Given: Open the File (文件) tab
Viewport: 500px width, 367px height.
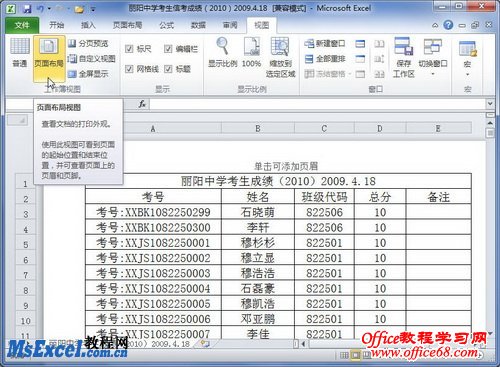Looking at the screenshot, I should pyautogui.click(x=22, y=25).
